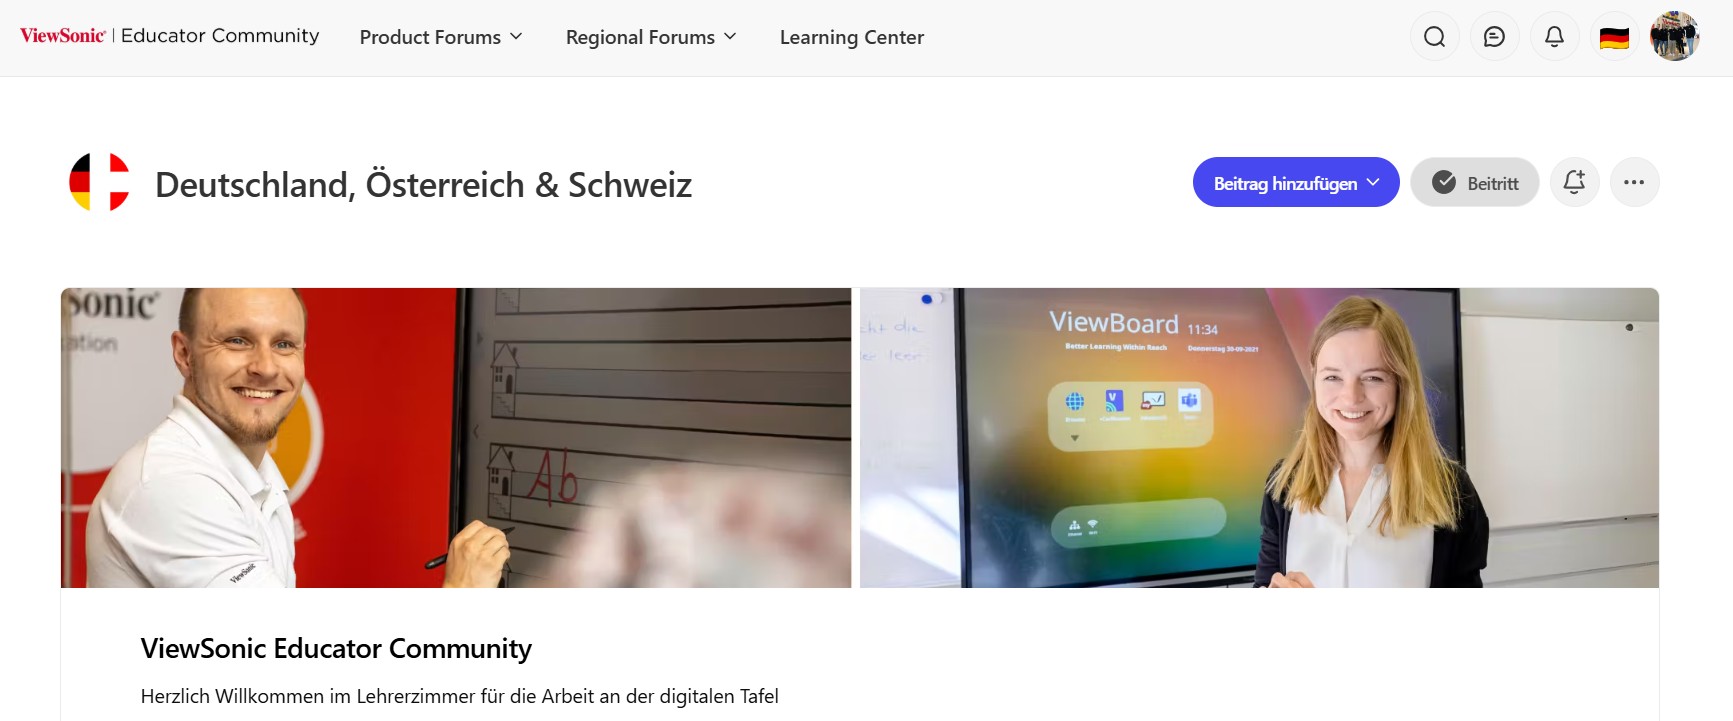
Task: Toggle the Beitritt membership button
Action: 1474,182
